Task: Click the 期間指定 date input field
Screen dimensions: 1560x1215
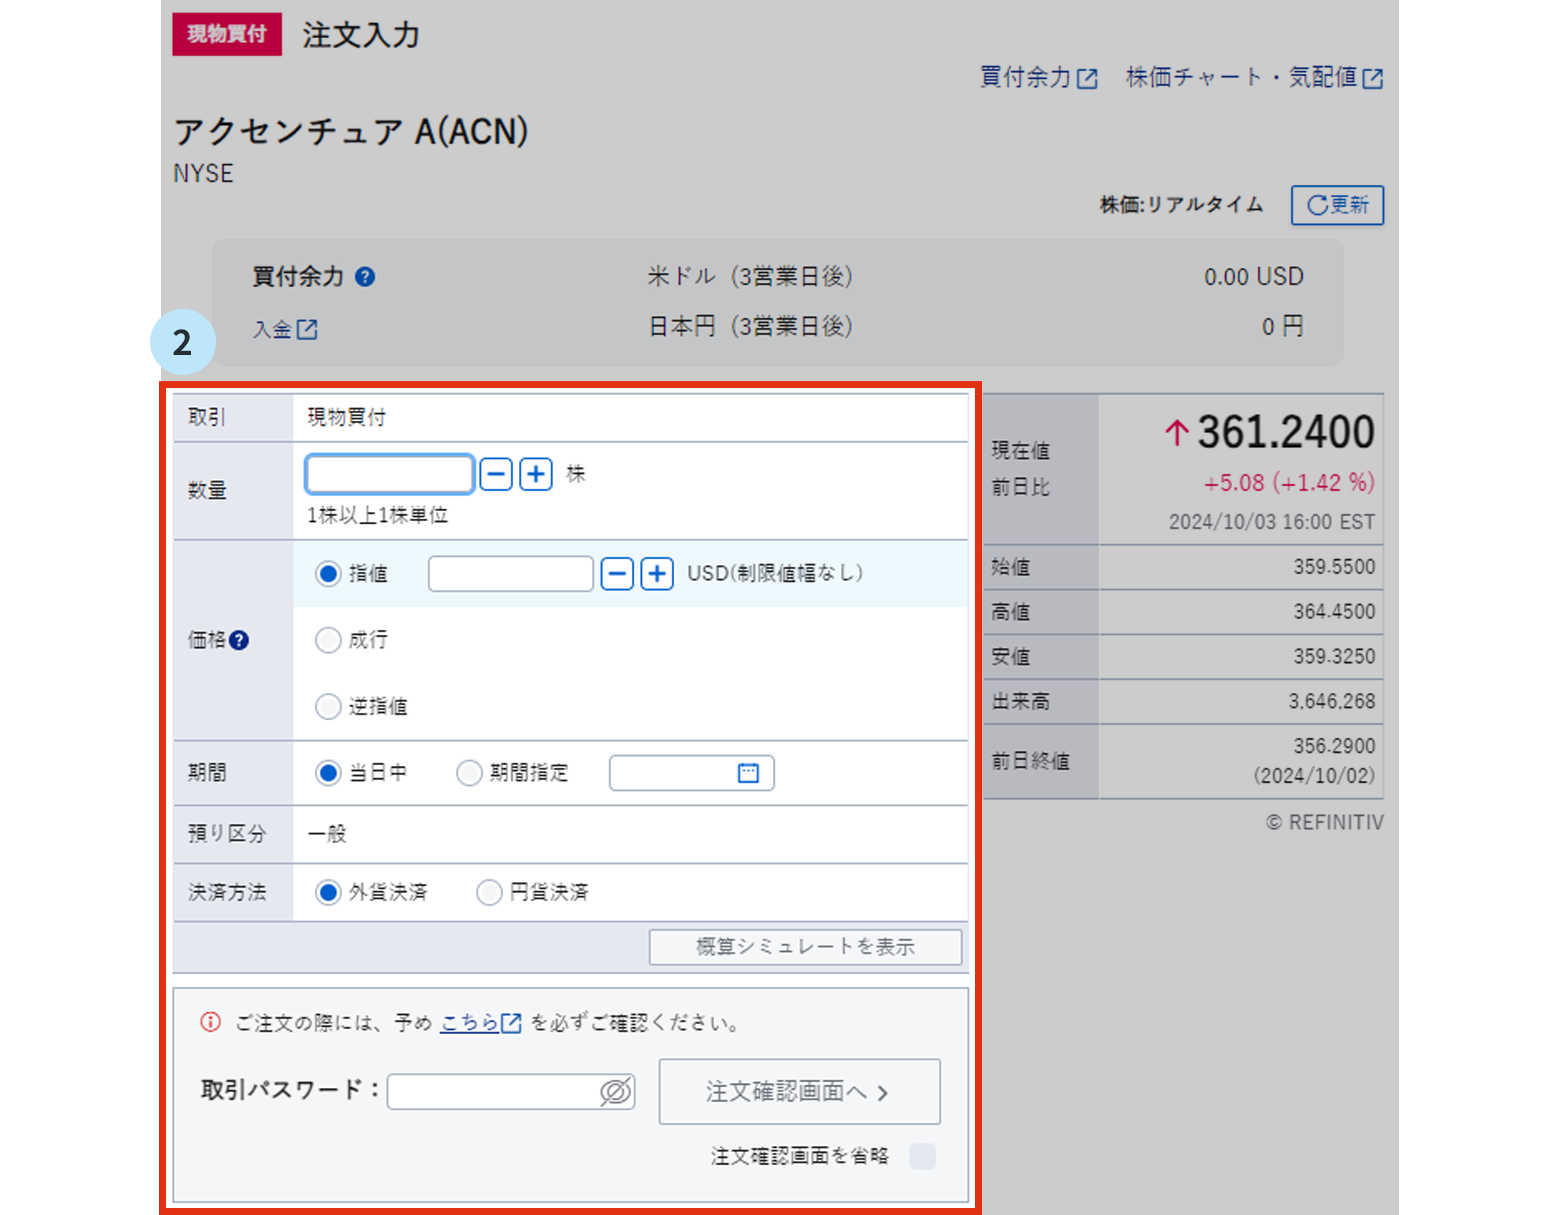Action: [x=691, y=773]
